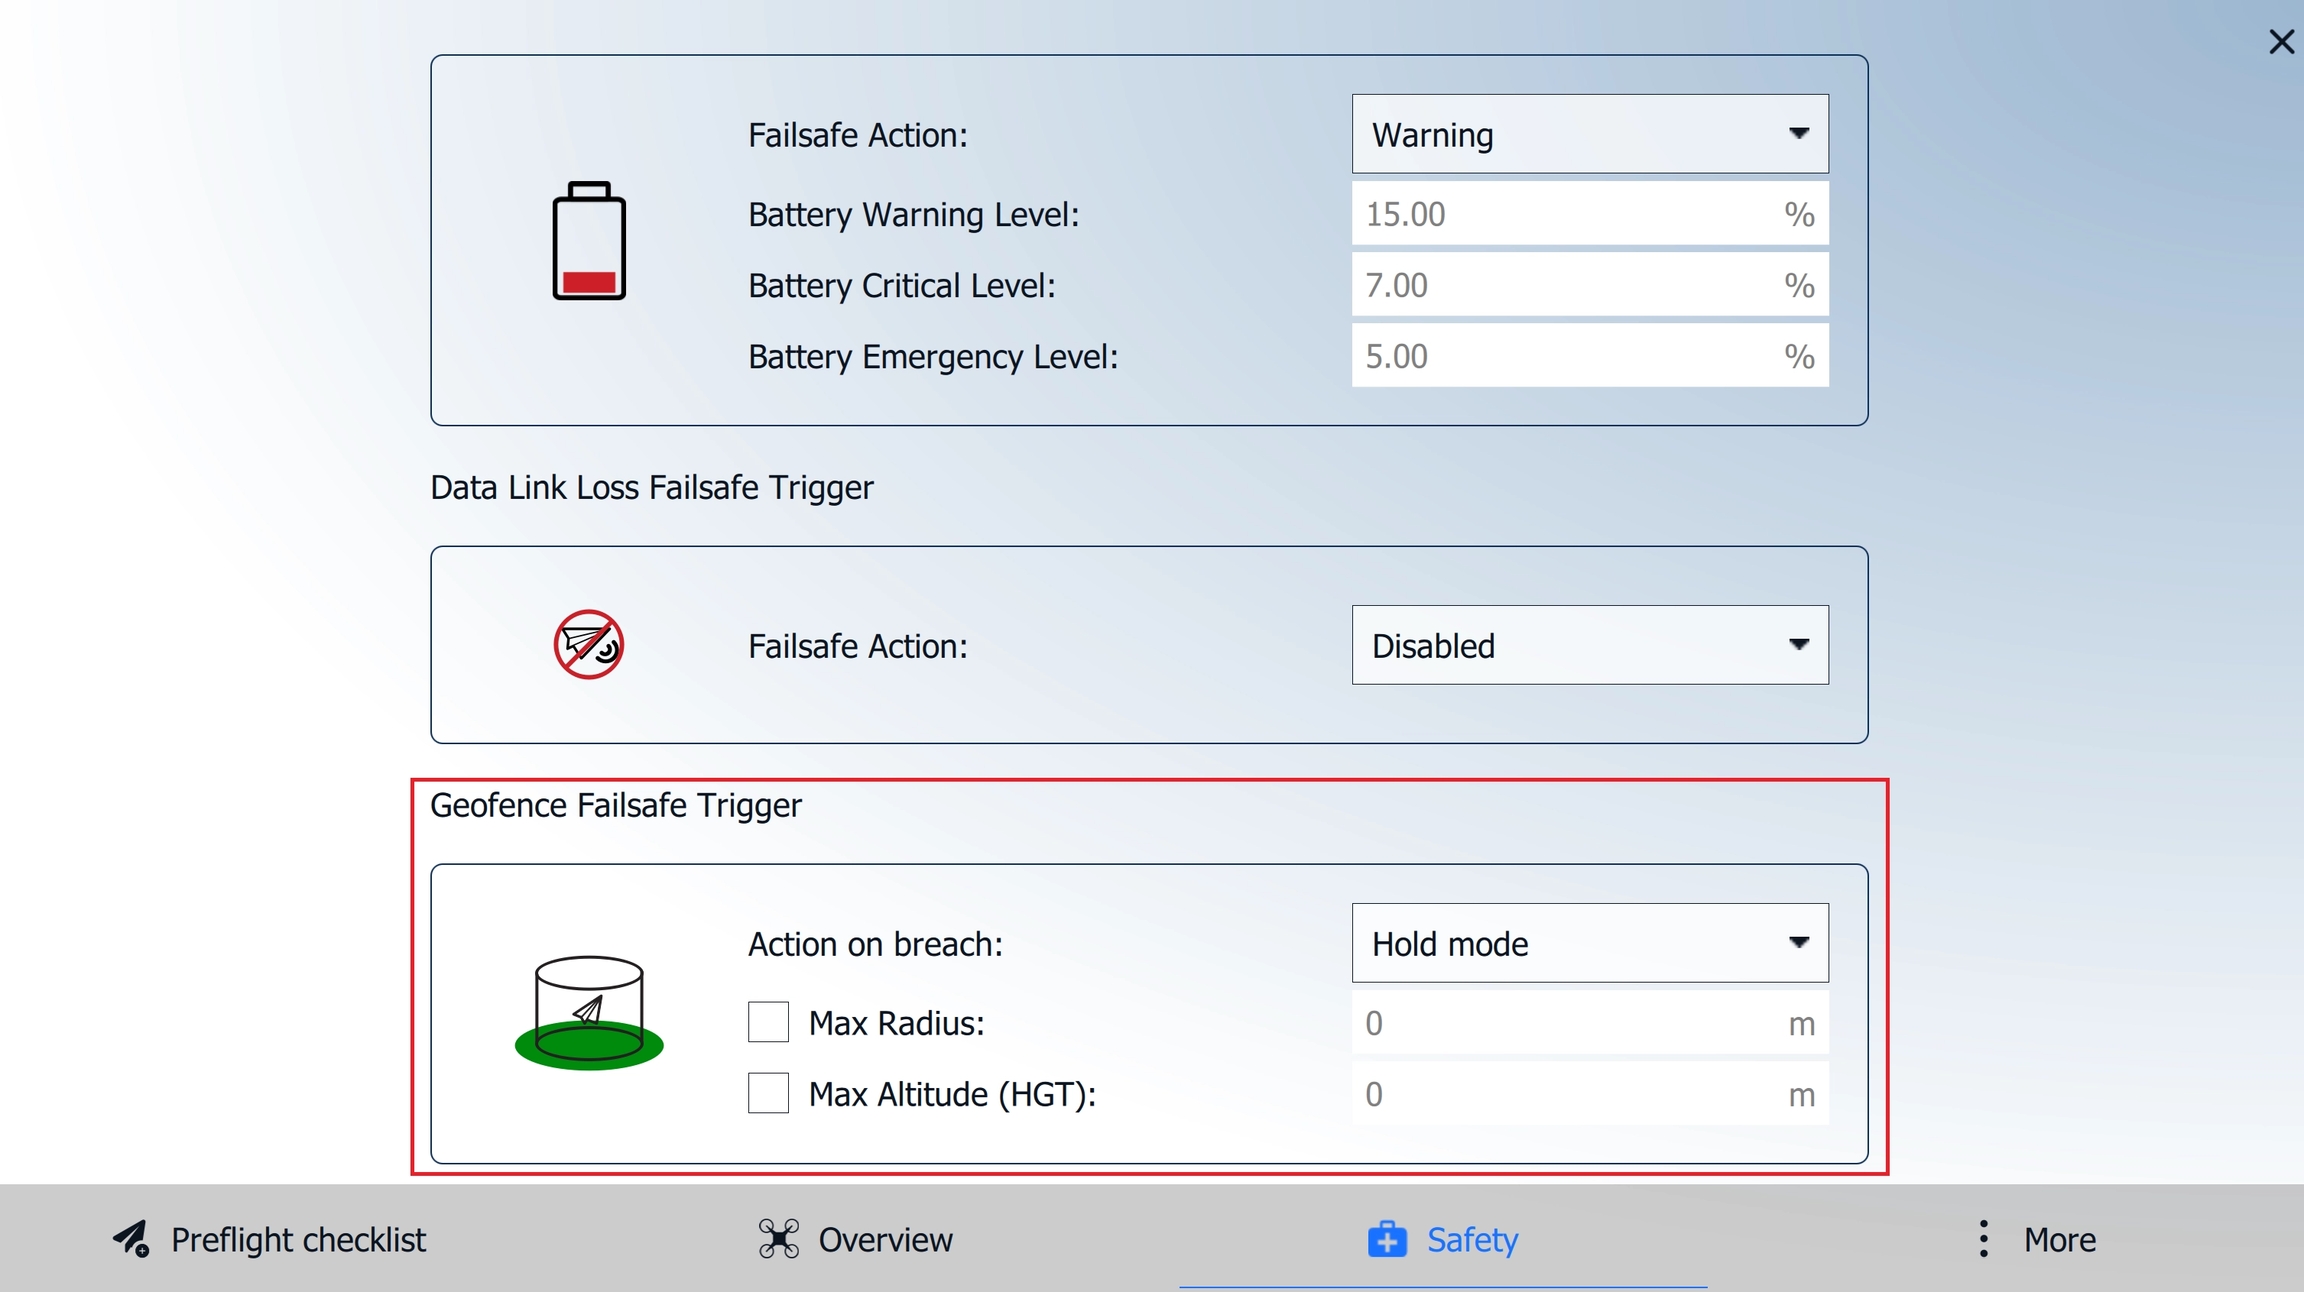2304x1292 pixels.
Task: Open the Preflight checklist tab
Action: click(297, 1240)
